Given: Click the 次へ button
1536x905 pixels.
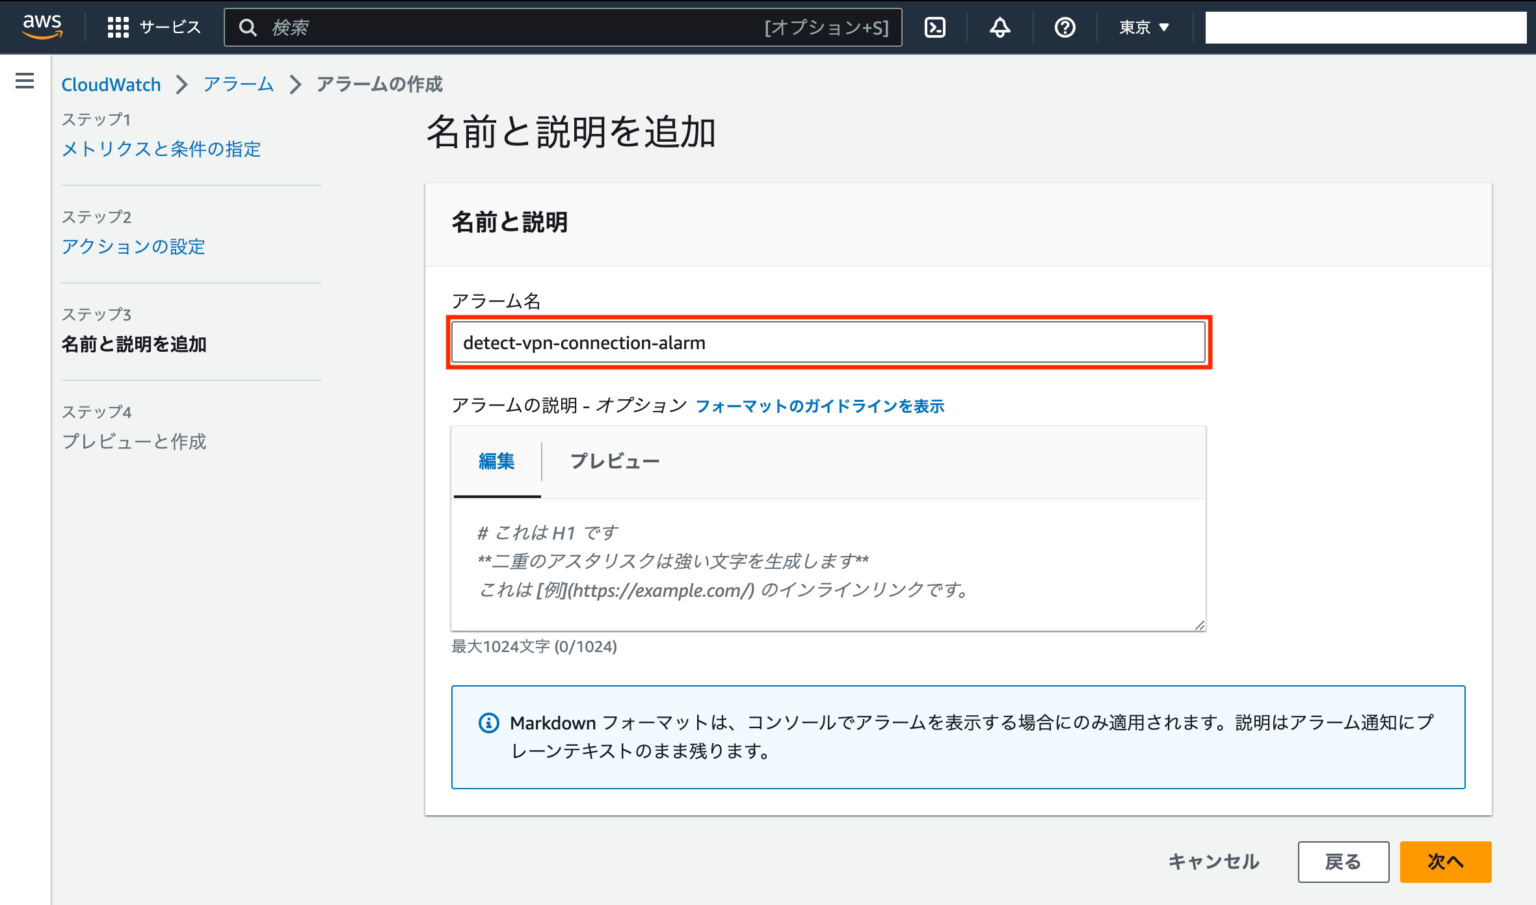Looking at the screenshot, I should 1445,861.
